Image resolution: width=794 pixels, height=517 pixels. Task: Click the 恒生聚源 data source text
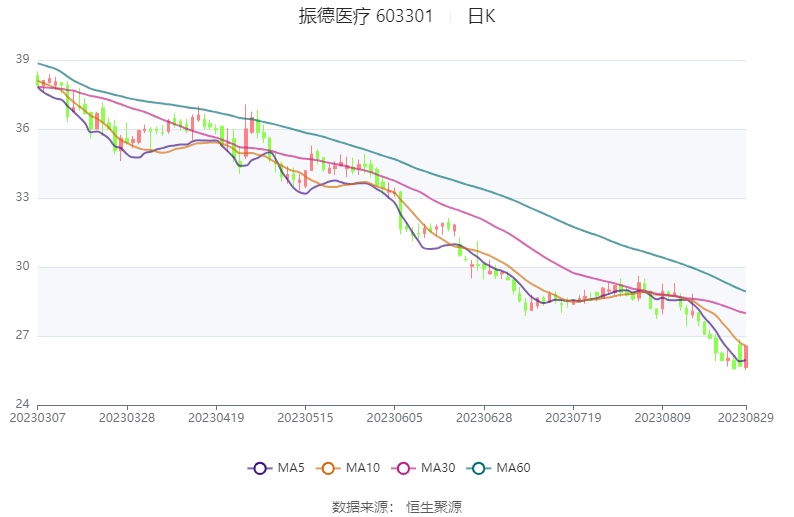434,507
